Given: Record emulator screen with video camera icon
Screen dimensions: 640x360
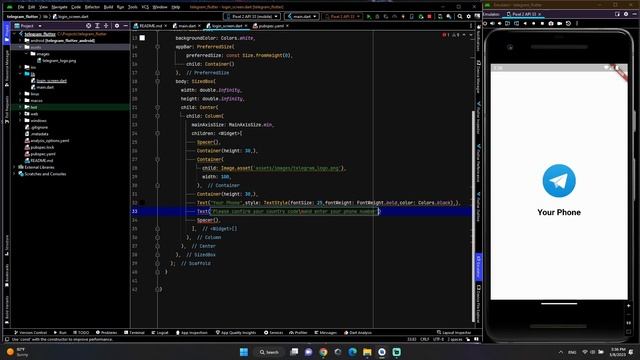Looking at the screenshot, I should click(560, 24).
